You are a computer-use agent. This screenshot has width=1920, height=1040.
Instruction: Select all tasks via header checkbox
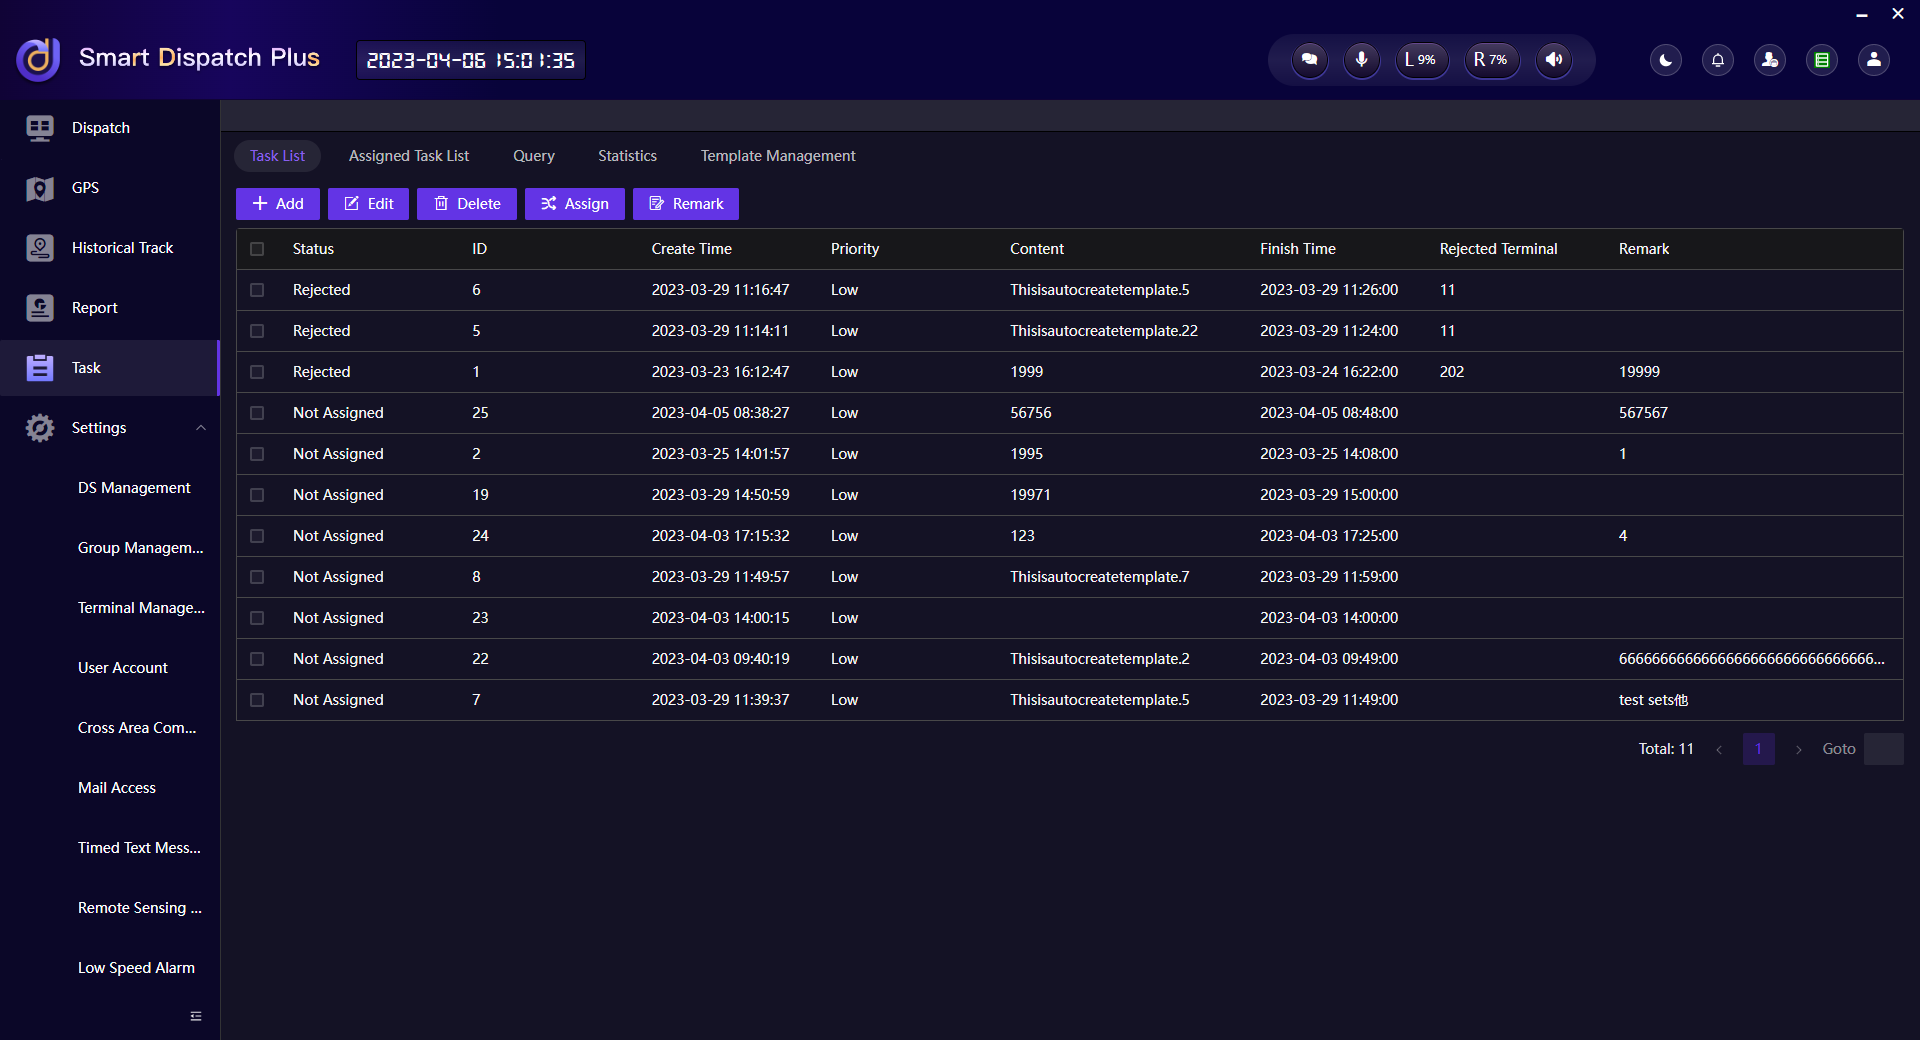[257, 249]
